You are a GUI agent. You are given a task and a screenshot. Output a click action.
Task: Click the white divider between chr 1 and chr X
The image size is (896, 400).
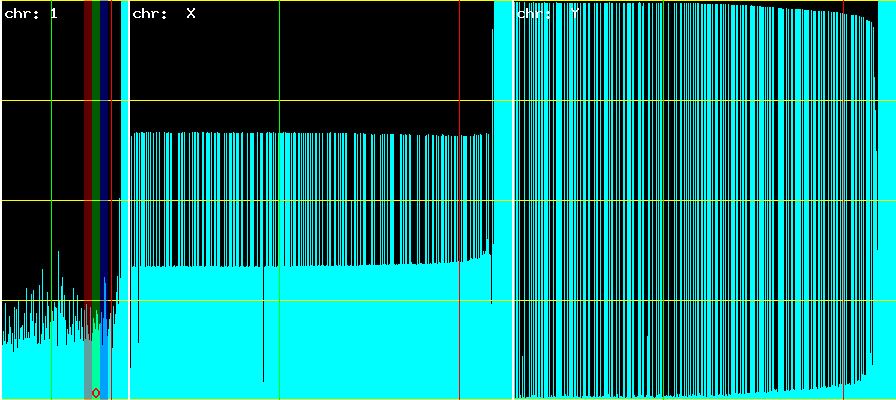[x=130, y=200]
